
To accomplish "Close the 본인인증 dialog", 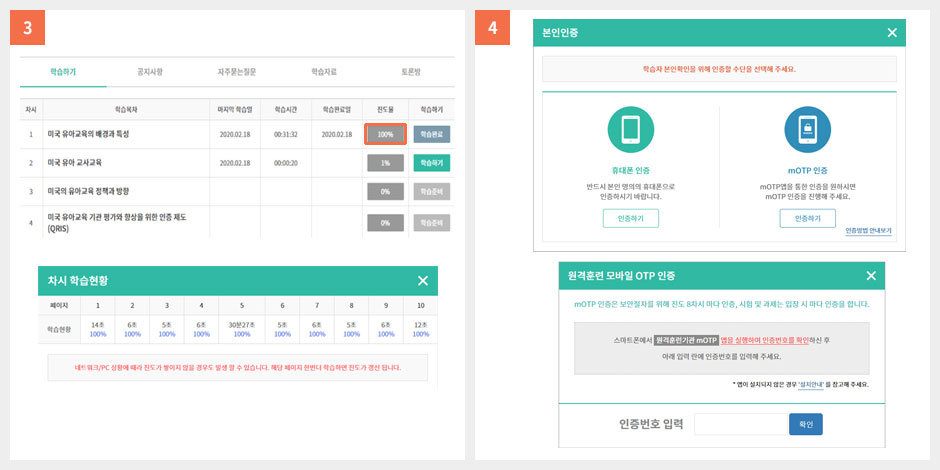I will click(x=892, y=33).
